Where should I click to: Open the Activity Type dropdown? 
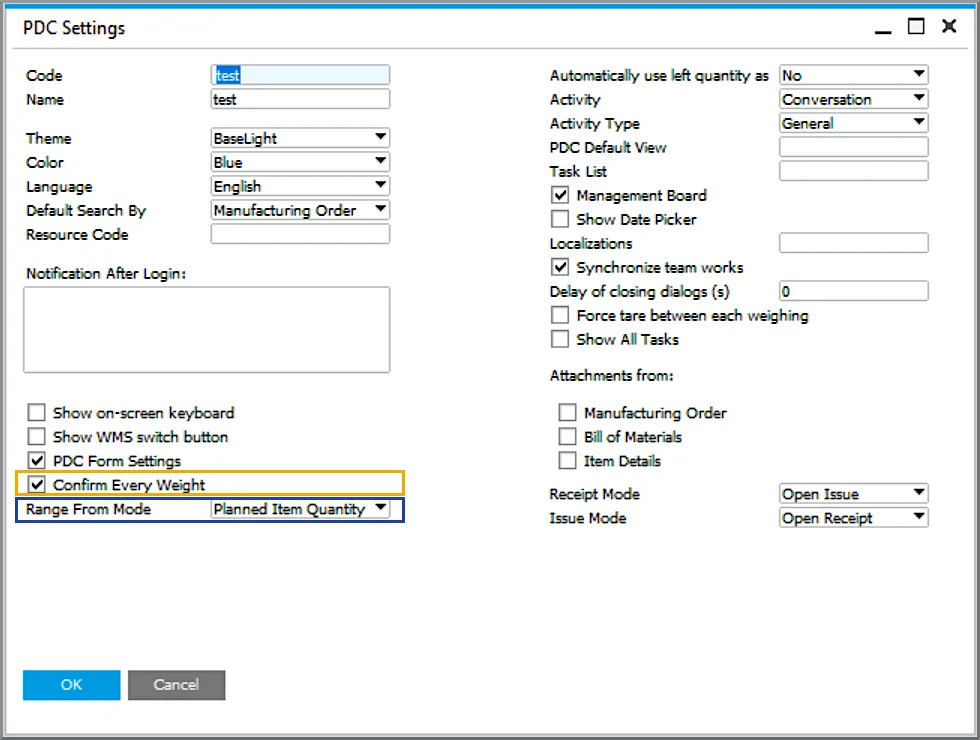[854, 123]
